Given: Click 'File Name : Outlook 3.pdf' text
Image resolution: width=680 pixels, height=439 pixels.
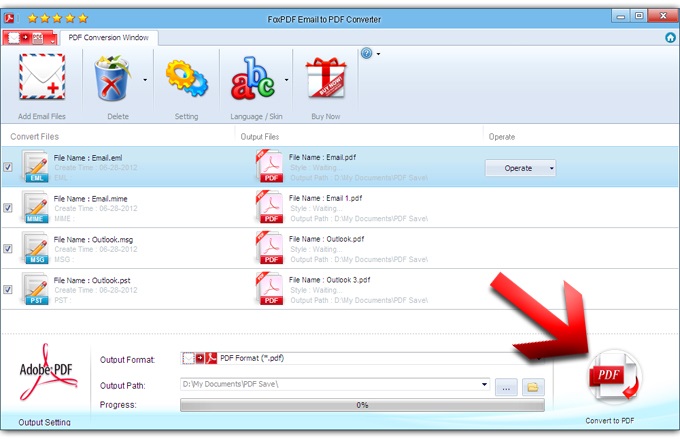Looking at the screenshot, I should point(330,280).
